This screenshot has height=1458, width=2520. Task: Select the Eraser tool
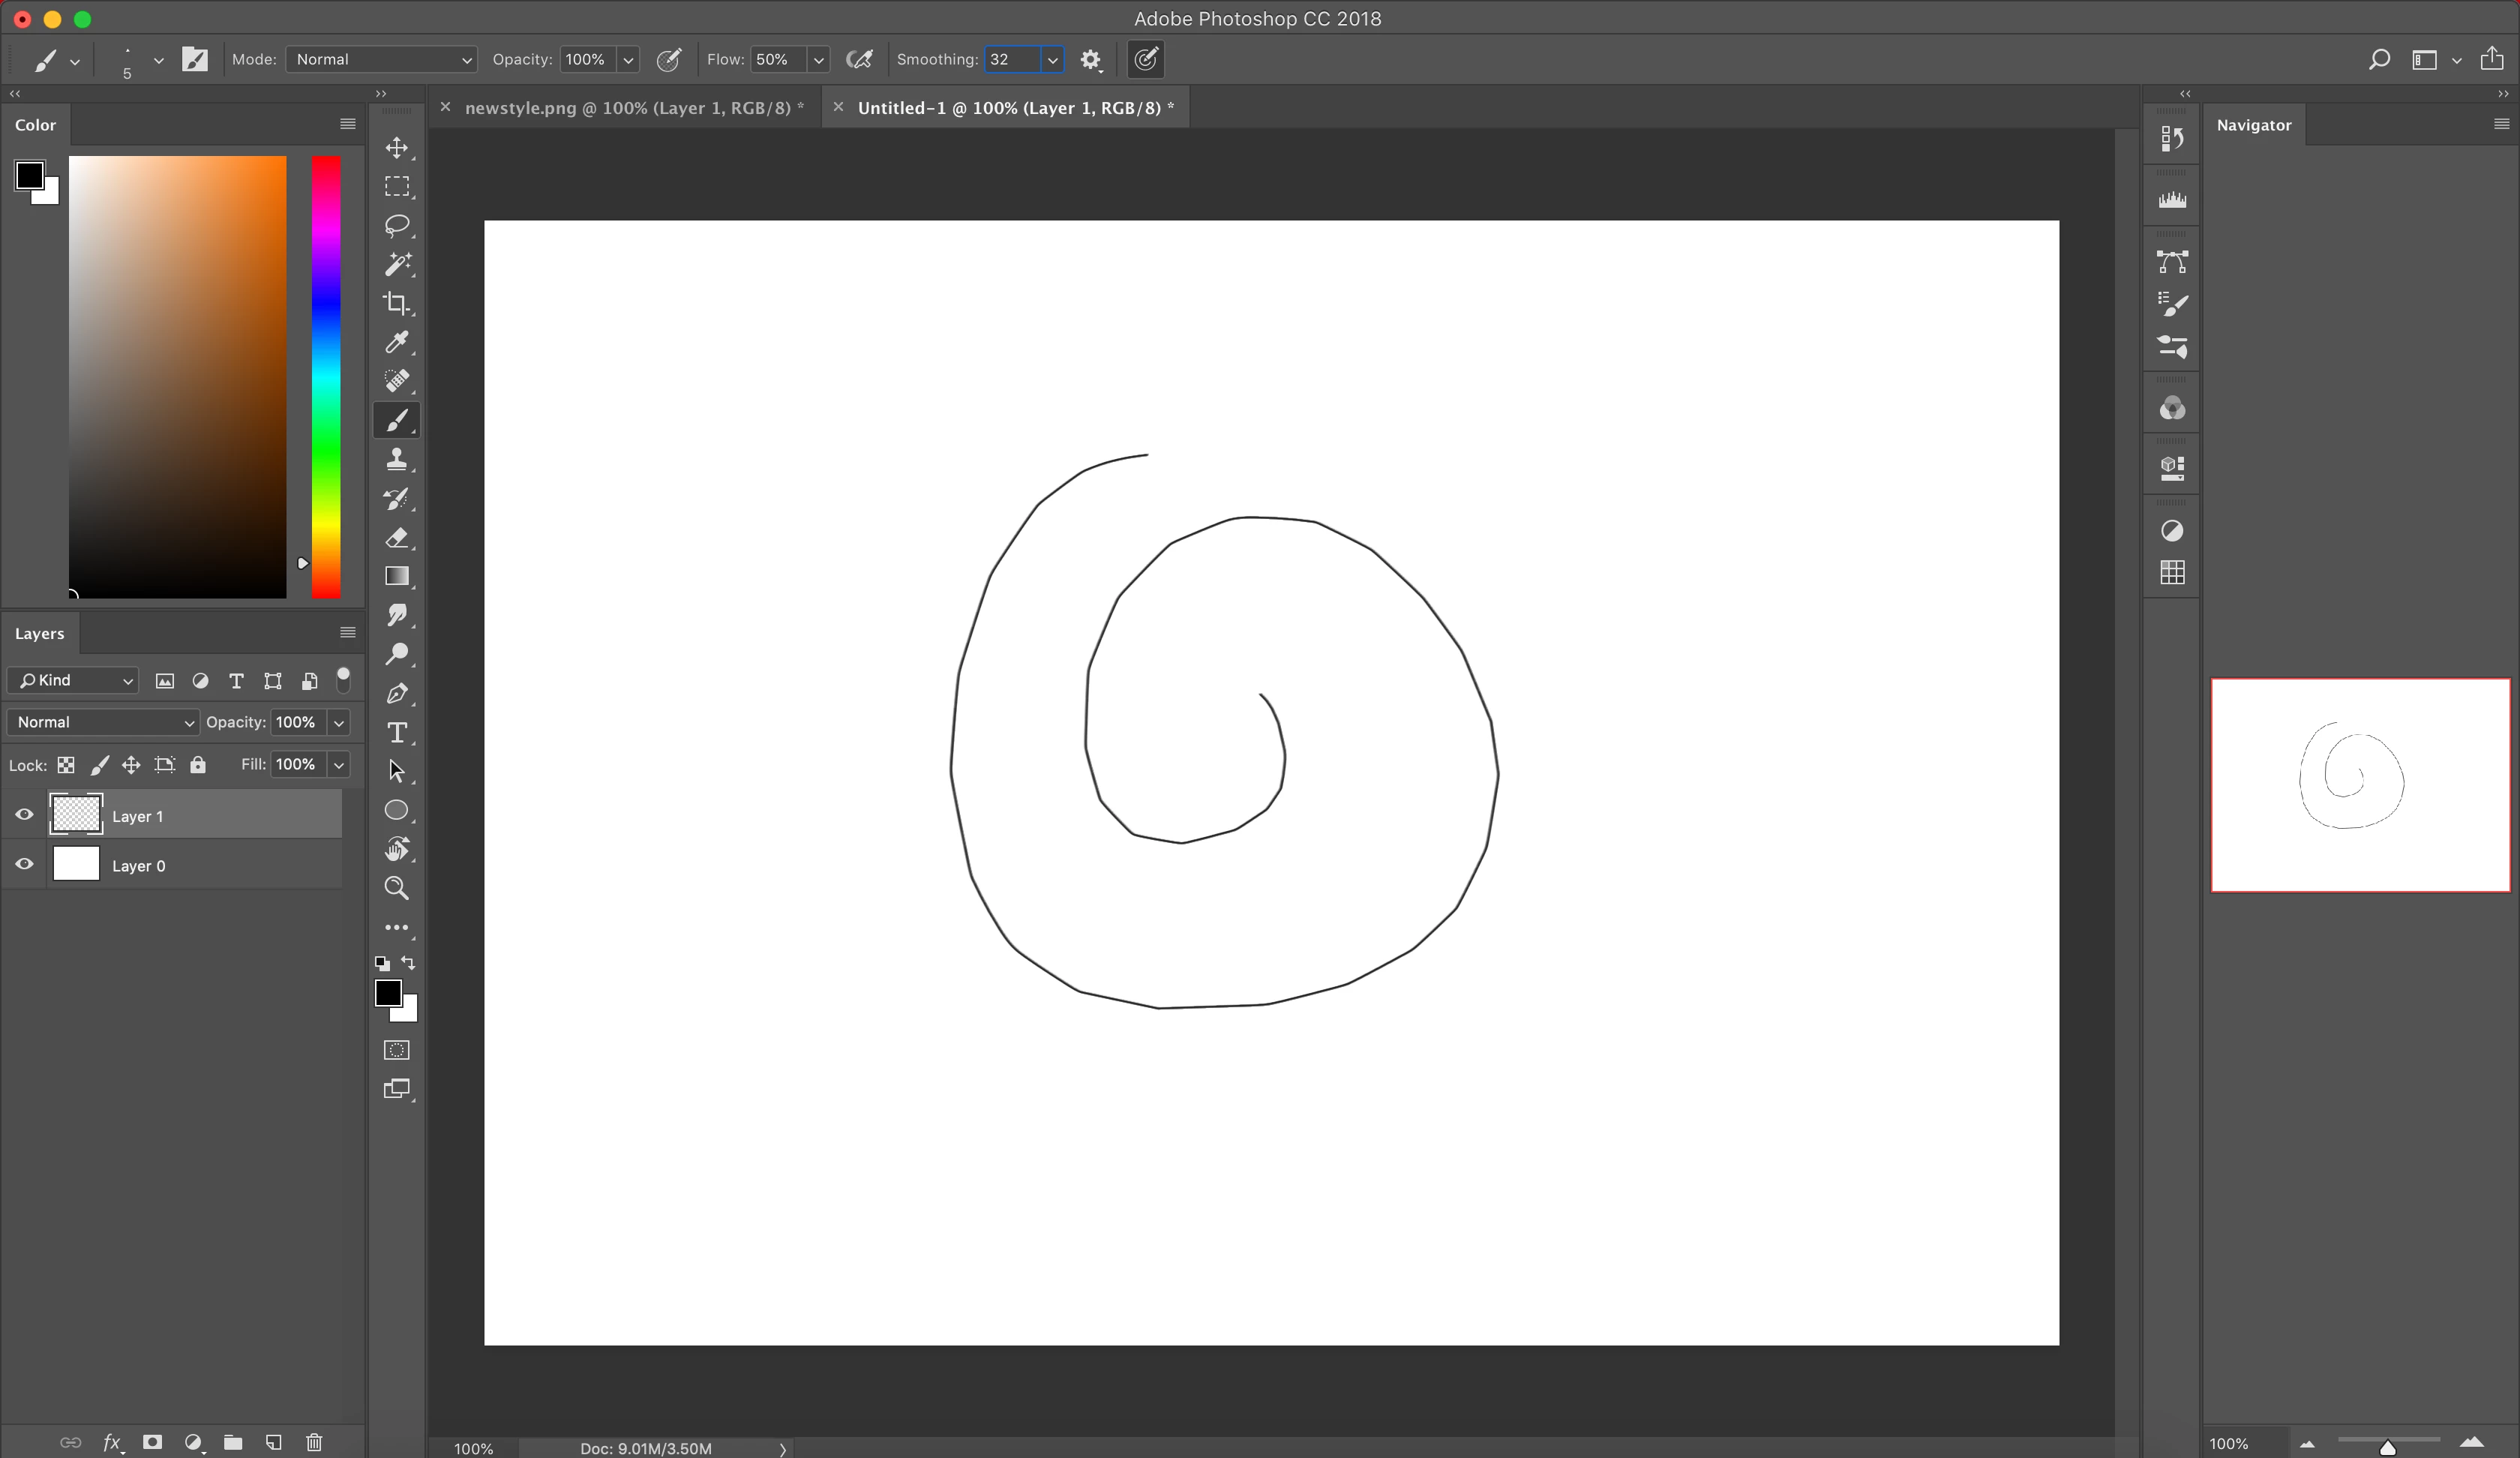(397, 537)
